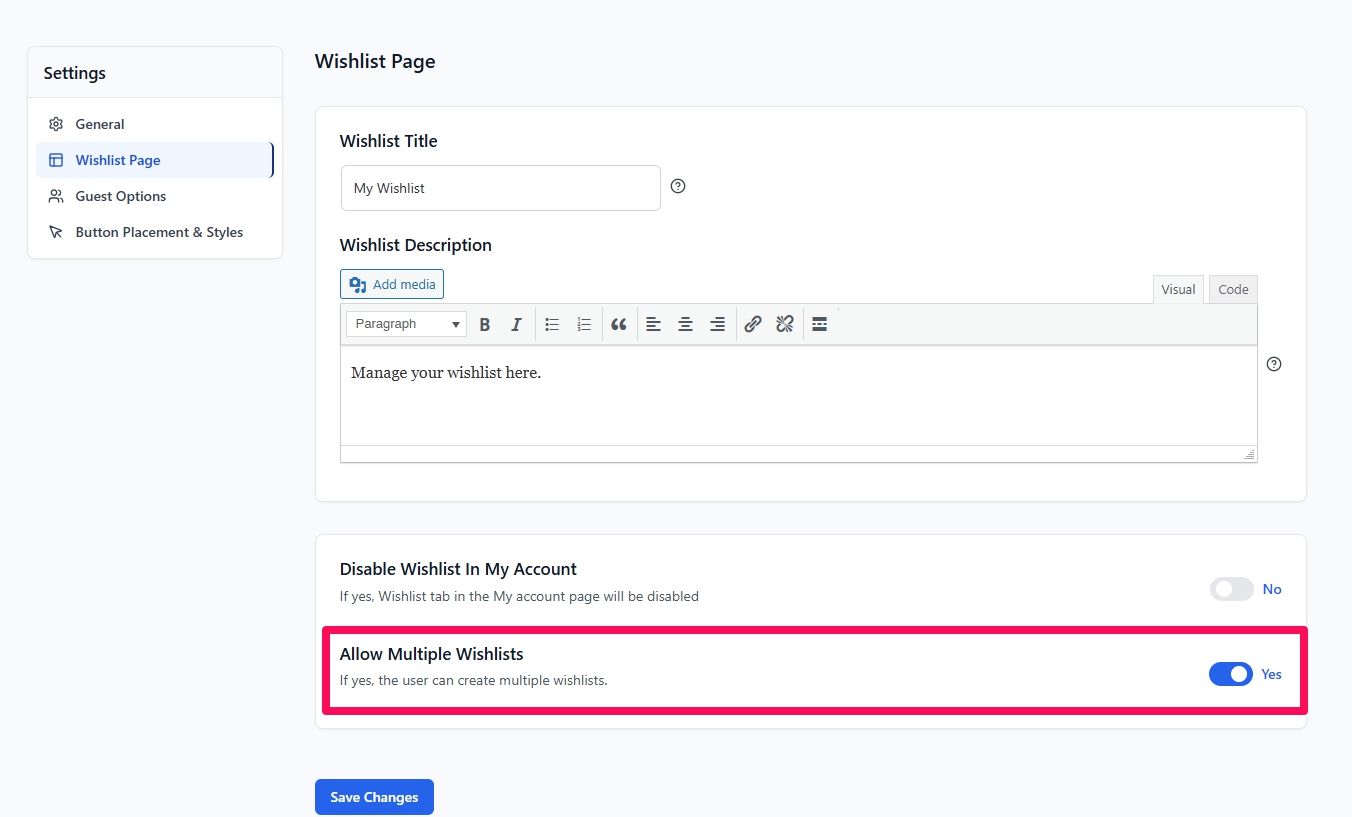
Task: Center align the description text
Action: tap(685, 324)
